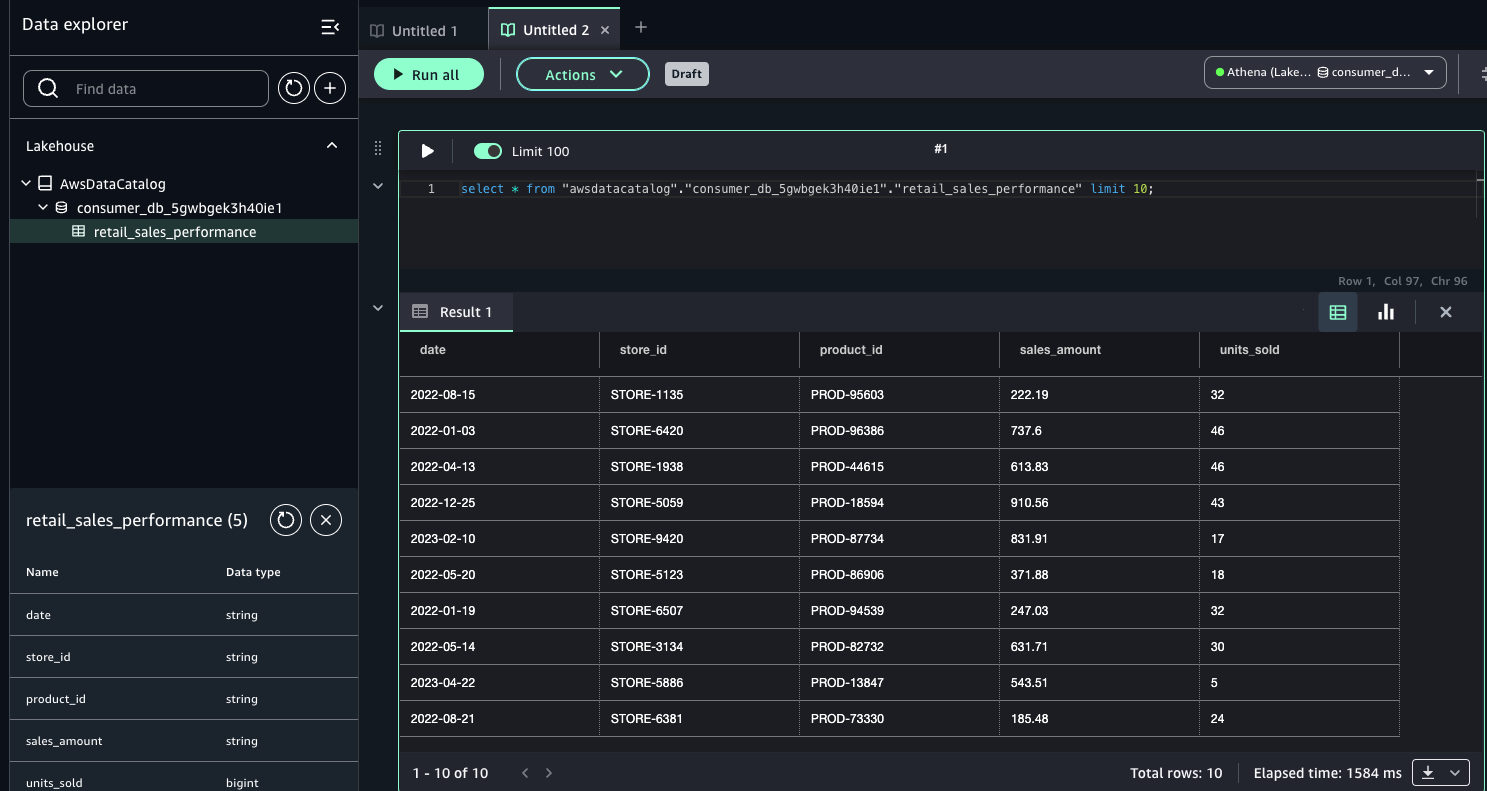This screenshot has height=791, width=1487.
Task: Close the Untitled 2 tab
Action: 604,30
